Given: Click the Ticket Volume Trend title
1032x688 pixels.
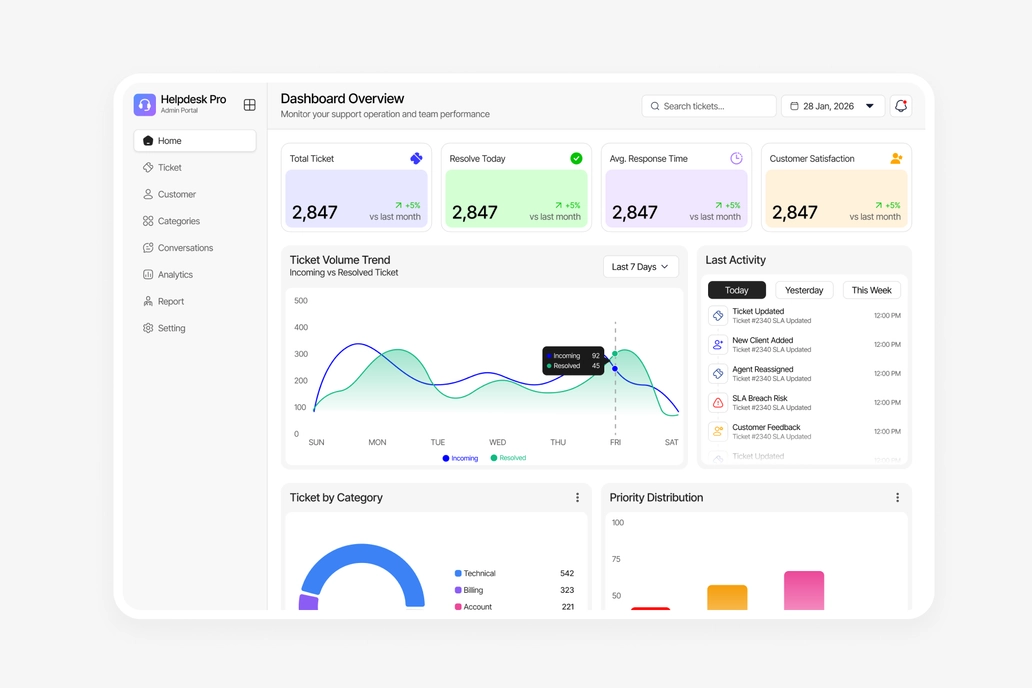Looking at the screenshot, I should 340,260.
